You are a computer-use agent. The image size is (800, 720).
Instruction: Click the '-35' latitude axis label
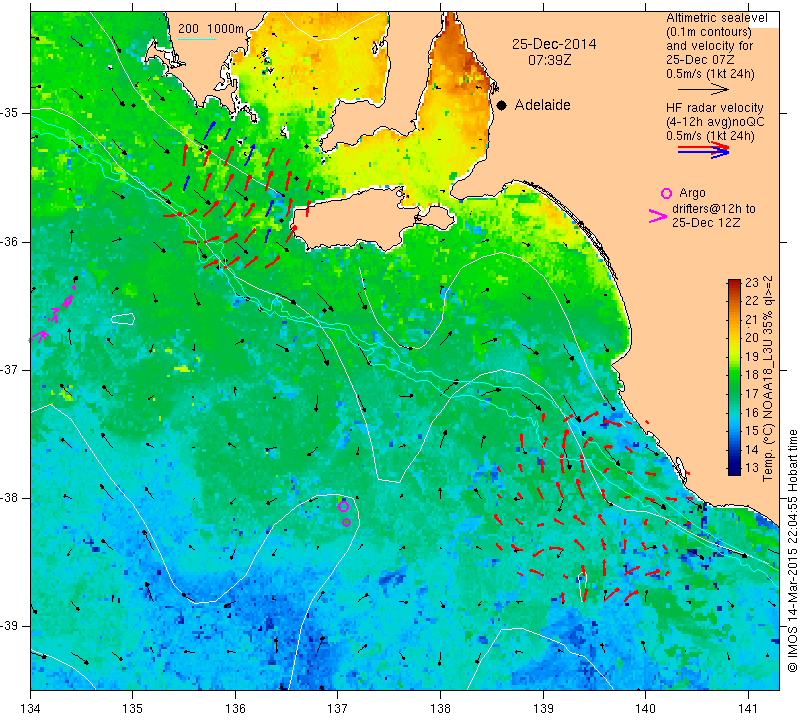pos(10,113)
